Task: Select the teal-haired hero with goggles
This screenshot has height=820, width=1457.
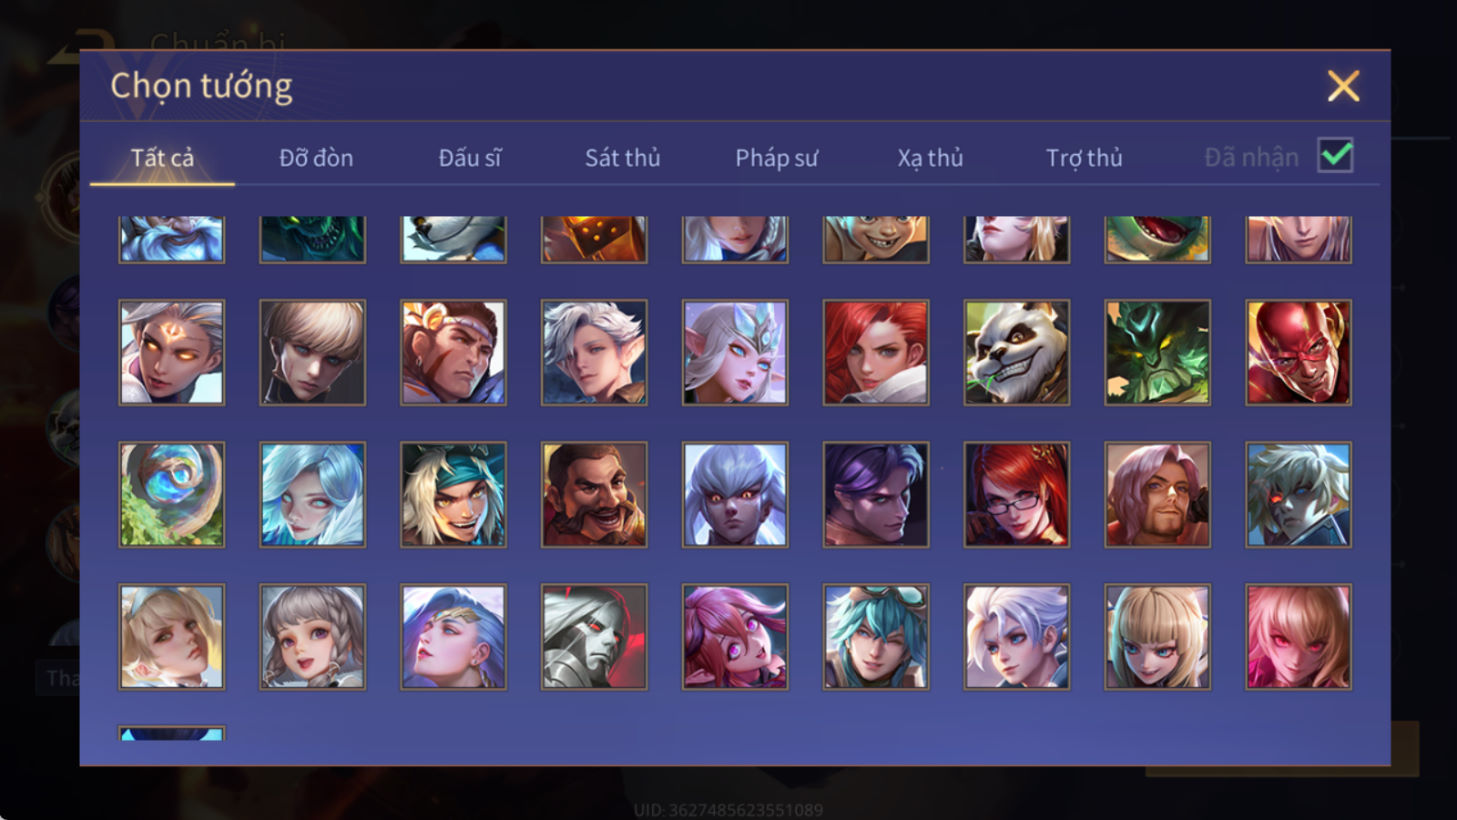Action: pos(876,637)
